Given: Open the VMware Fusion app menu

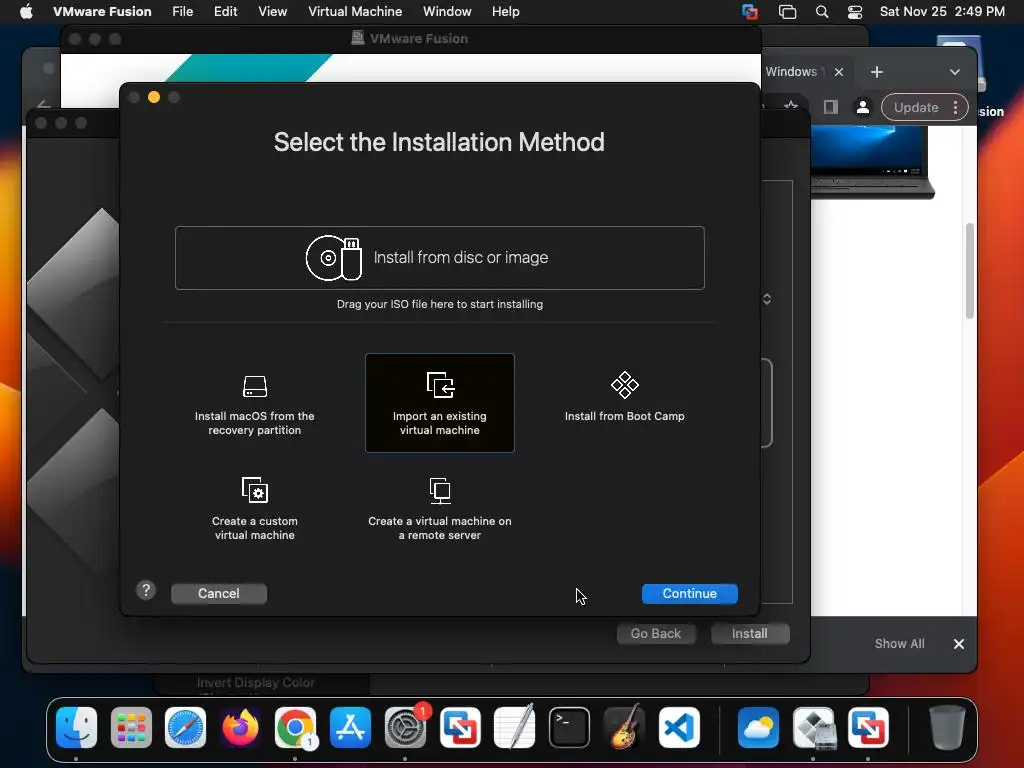Looking at the screenshot, I should 102,11.
